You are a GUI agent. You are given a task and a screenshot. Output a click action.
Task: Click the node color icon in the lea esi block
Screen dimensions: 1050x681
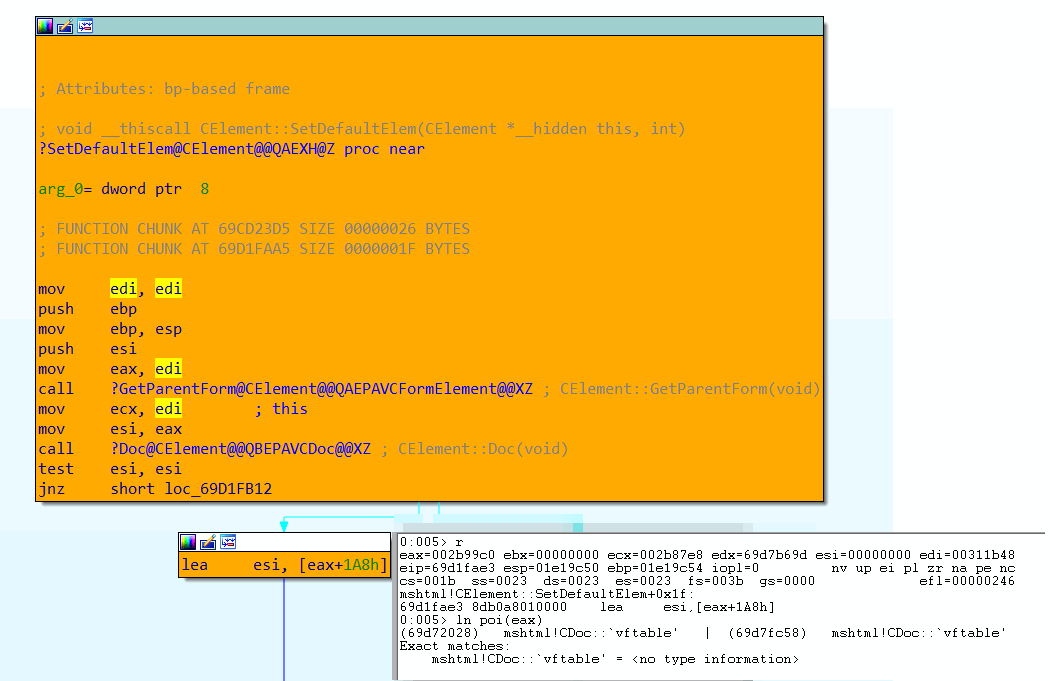coord(188,542)
